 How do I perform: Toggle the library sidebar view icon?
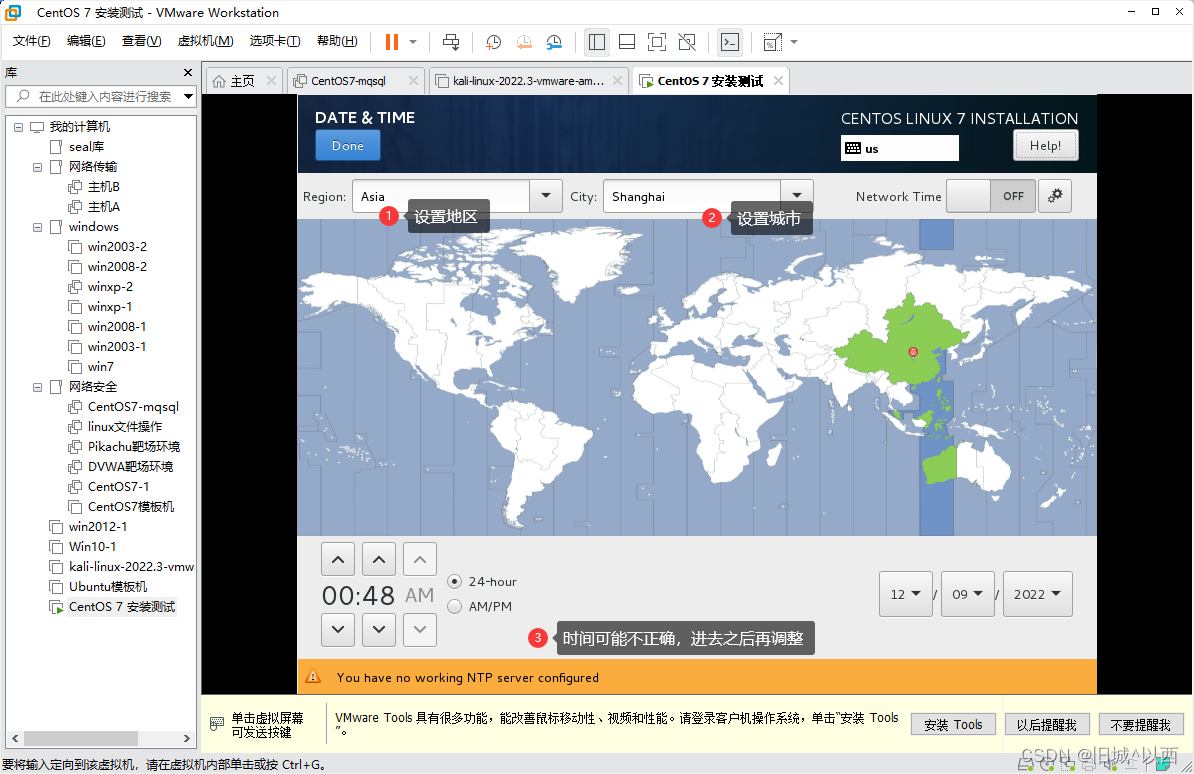point(597,42)
